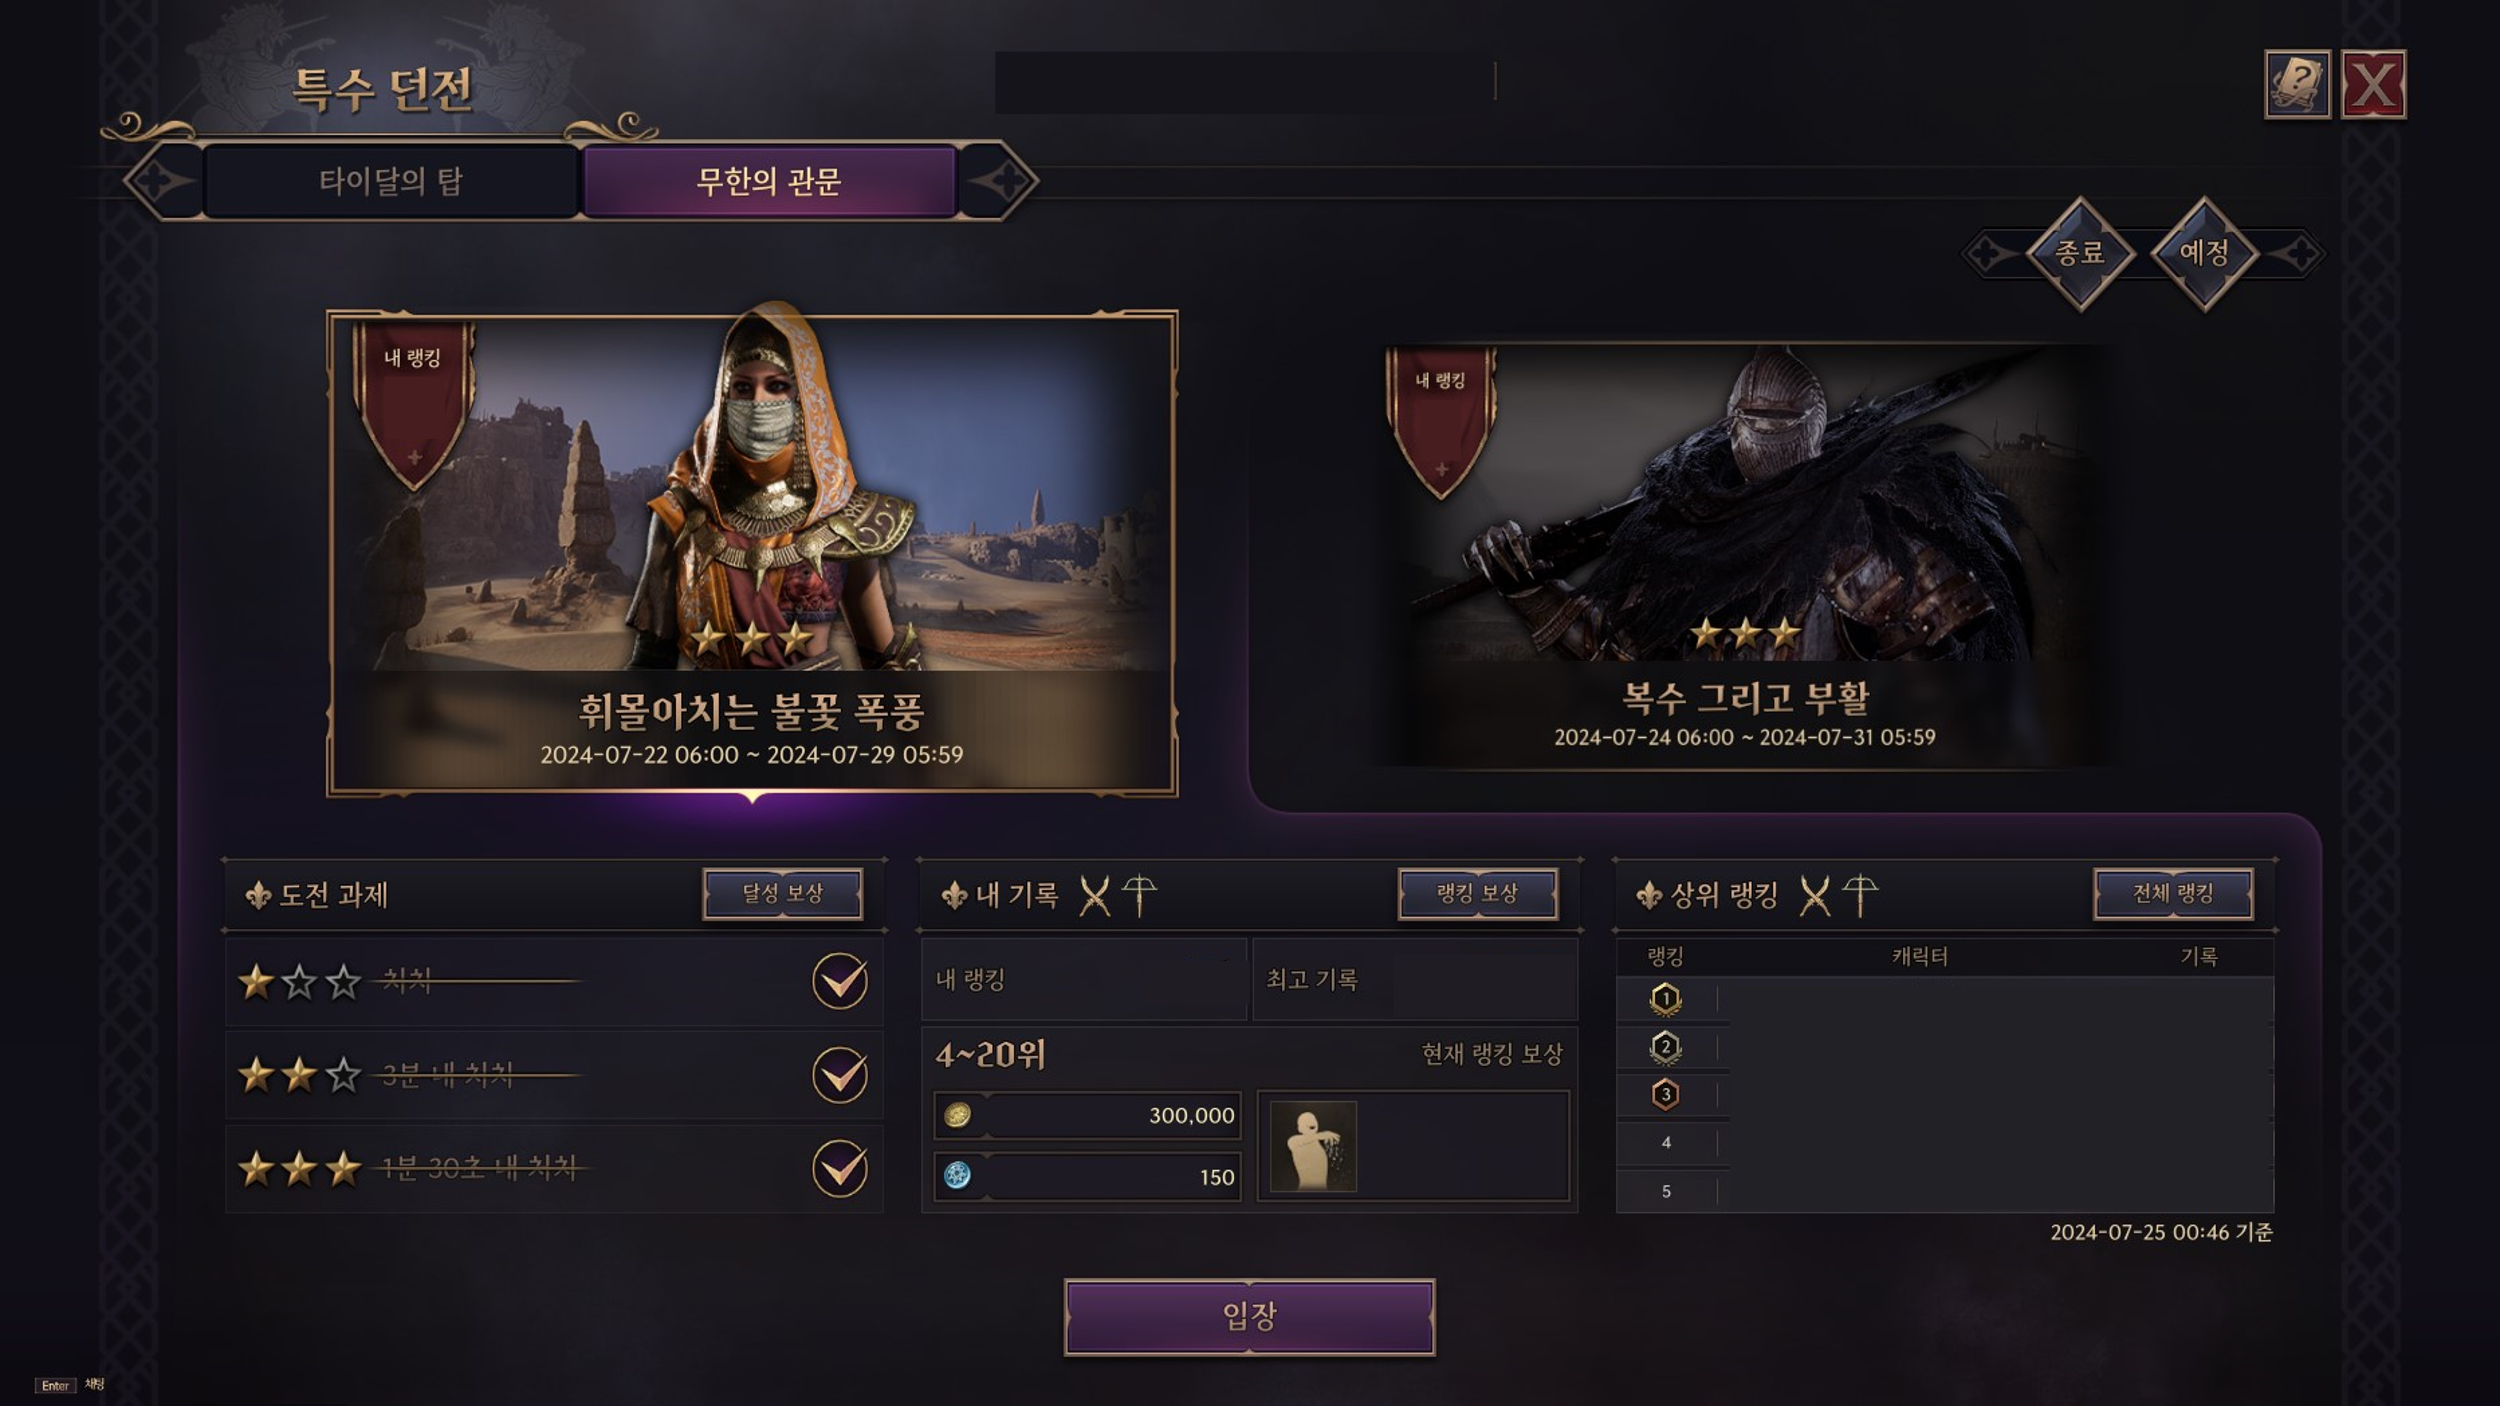The height and width of the screenshot is (1406, 2500).
Task: Click the first rank medal icon
Action: tap(1665, 999)
